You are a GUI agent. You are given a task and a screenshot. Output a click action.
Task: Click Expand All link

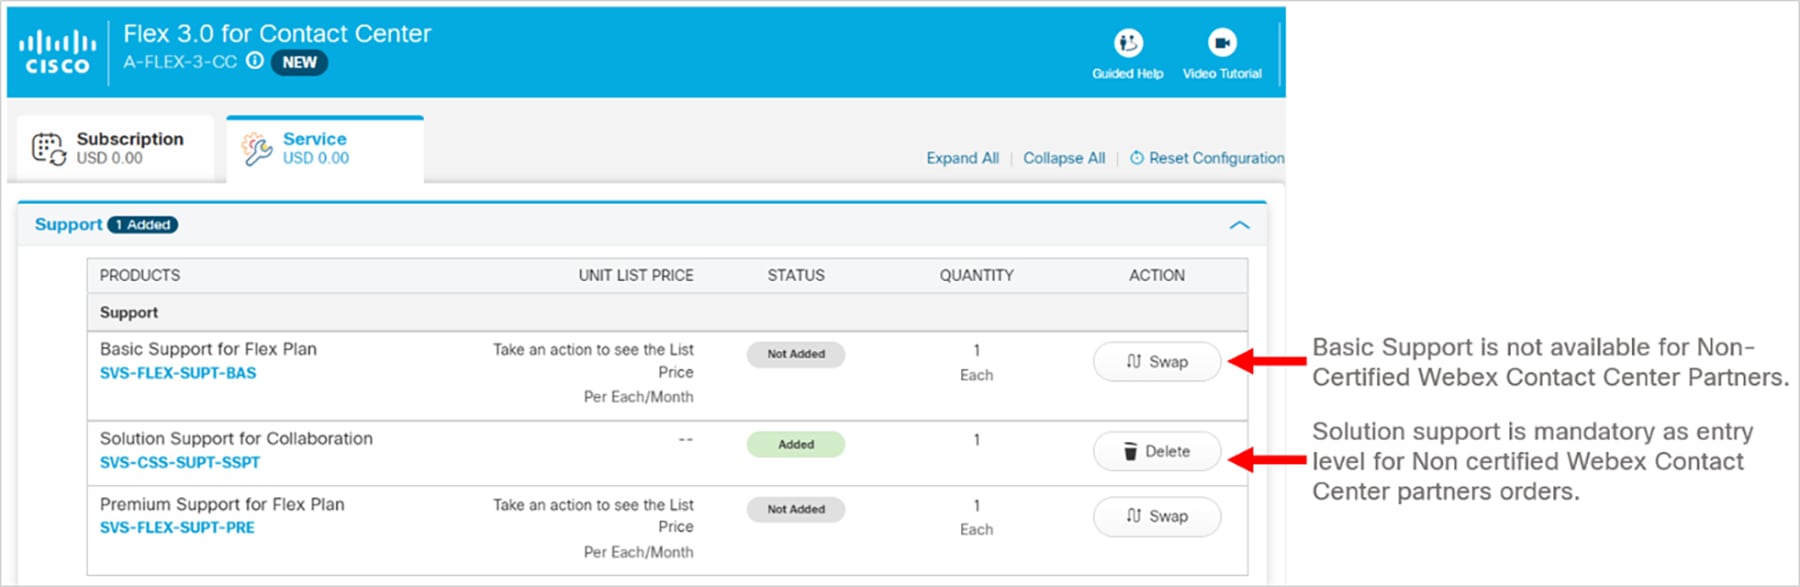[962, 158]
